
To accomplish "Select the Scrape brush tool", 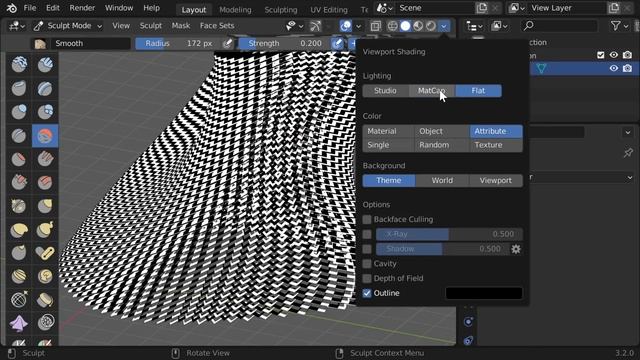I will tap(19, 182).
